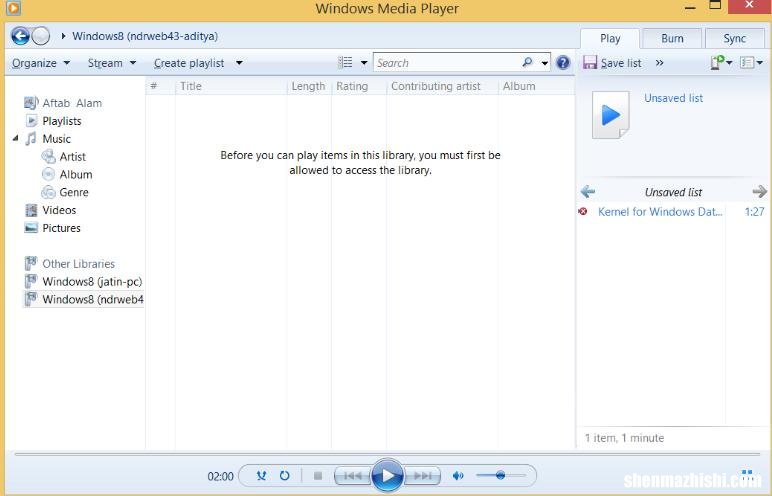Select Genre under Music
This screenshot has height=496, width=772.
[x=74, y=192]
